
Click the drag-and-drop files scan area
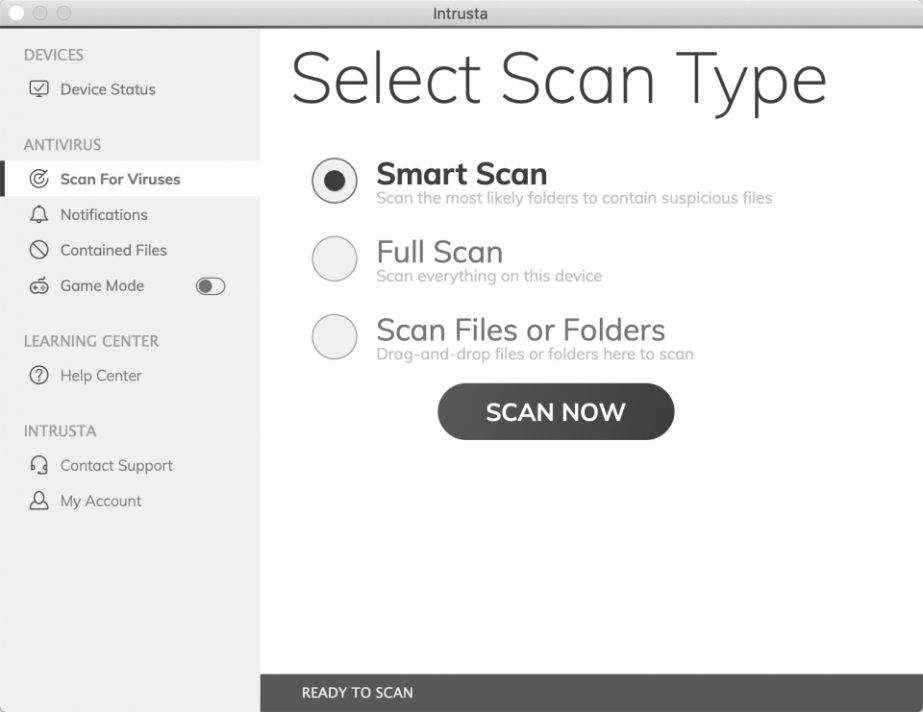pyautogui.click(x=535, y=353)
